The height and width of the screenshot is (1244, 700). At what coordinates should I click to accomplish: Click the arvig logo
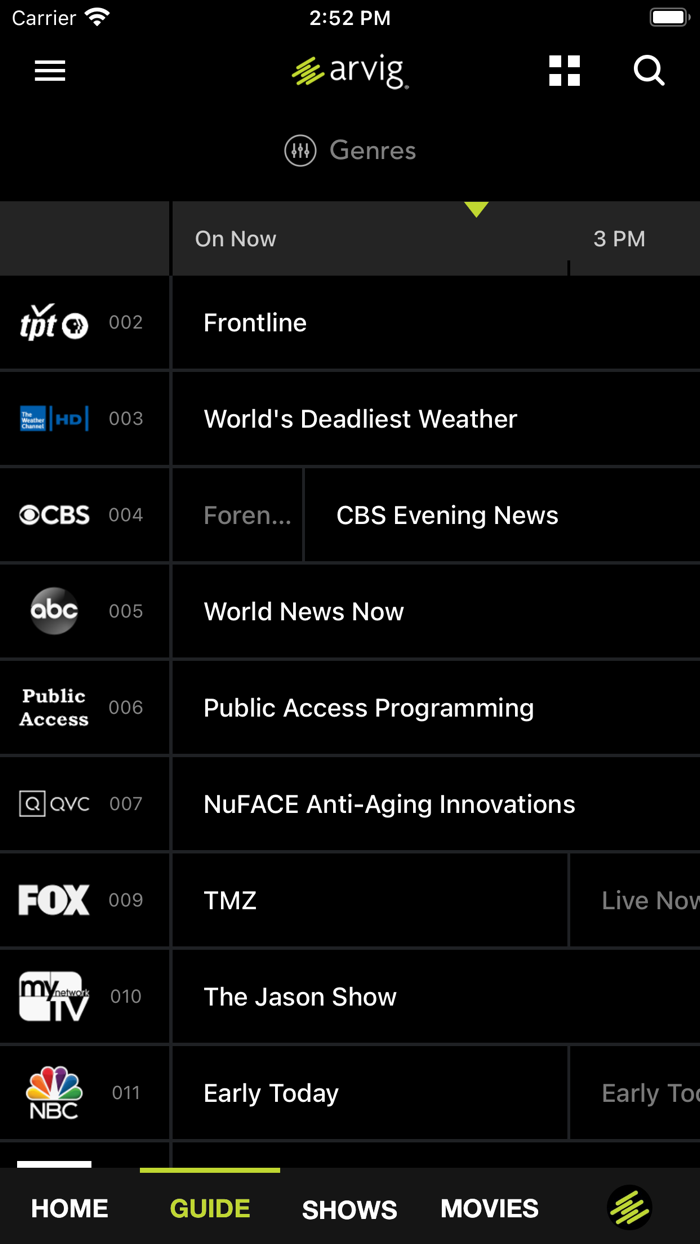tap(349, 70)
